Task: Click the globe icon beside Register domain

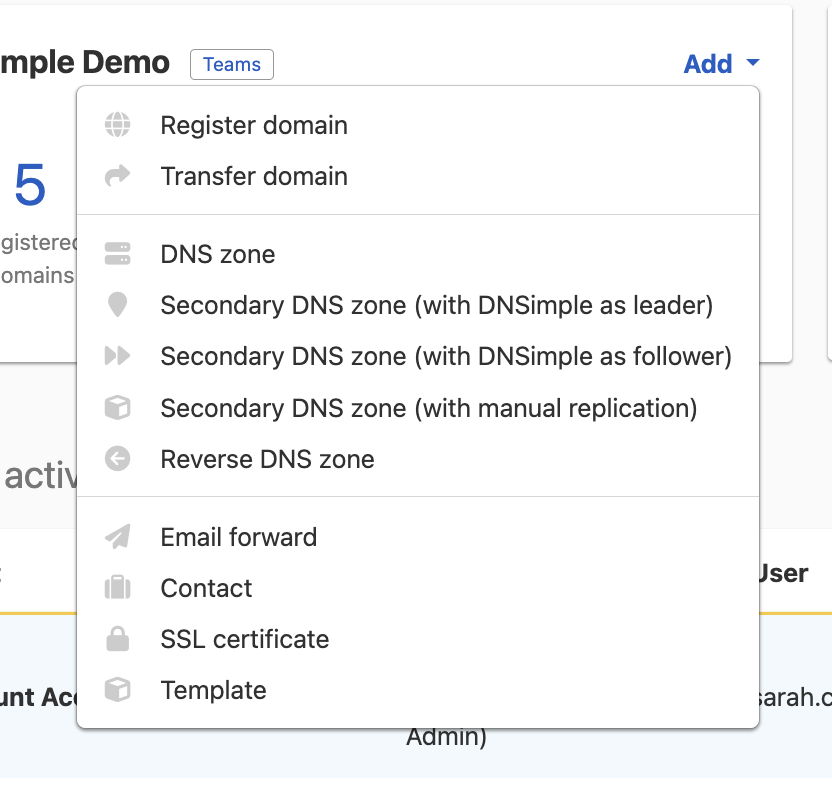Action: tap(120, 125)
